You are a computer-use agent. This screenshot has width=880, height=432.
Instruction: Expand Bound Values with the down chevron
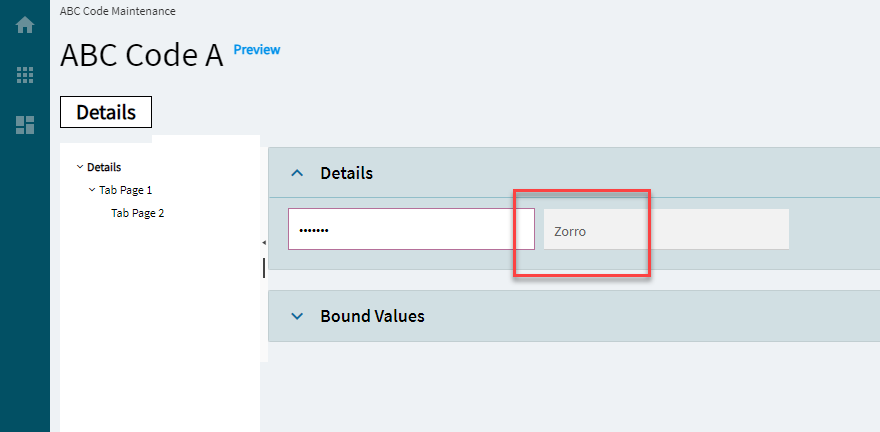(297, 316)
